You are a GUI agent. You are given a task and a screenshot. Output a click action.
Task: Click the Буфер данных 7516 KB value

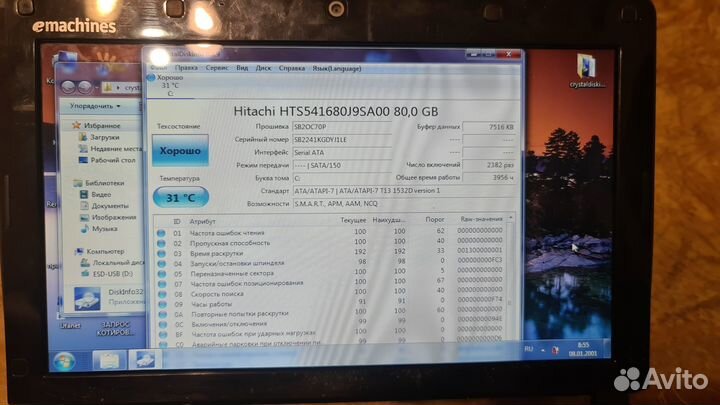489,127
